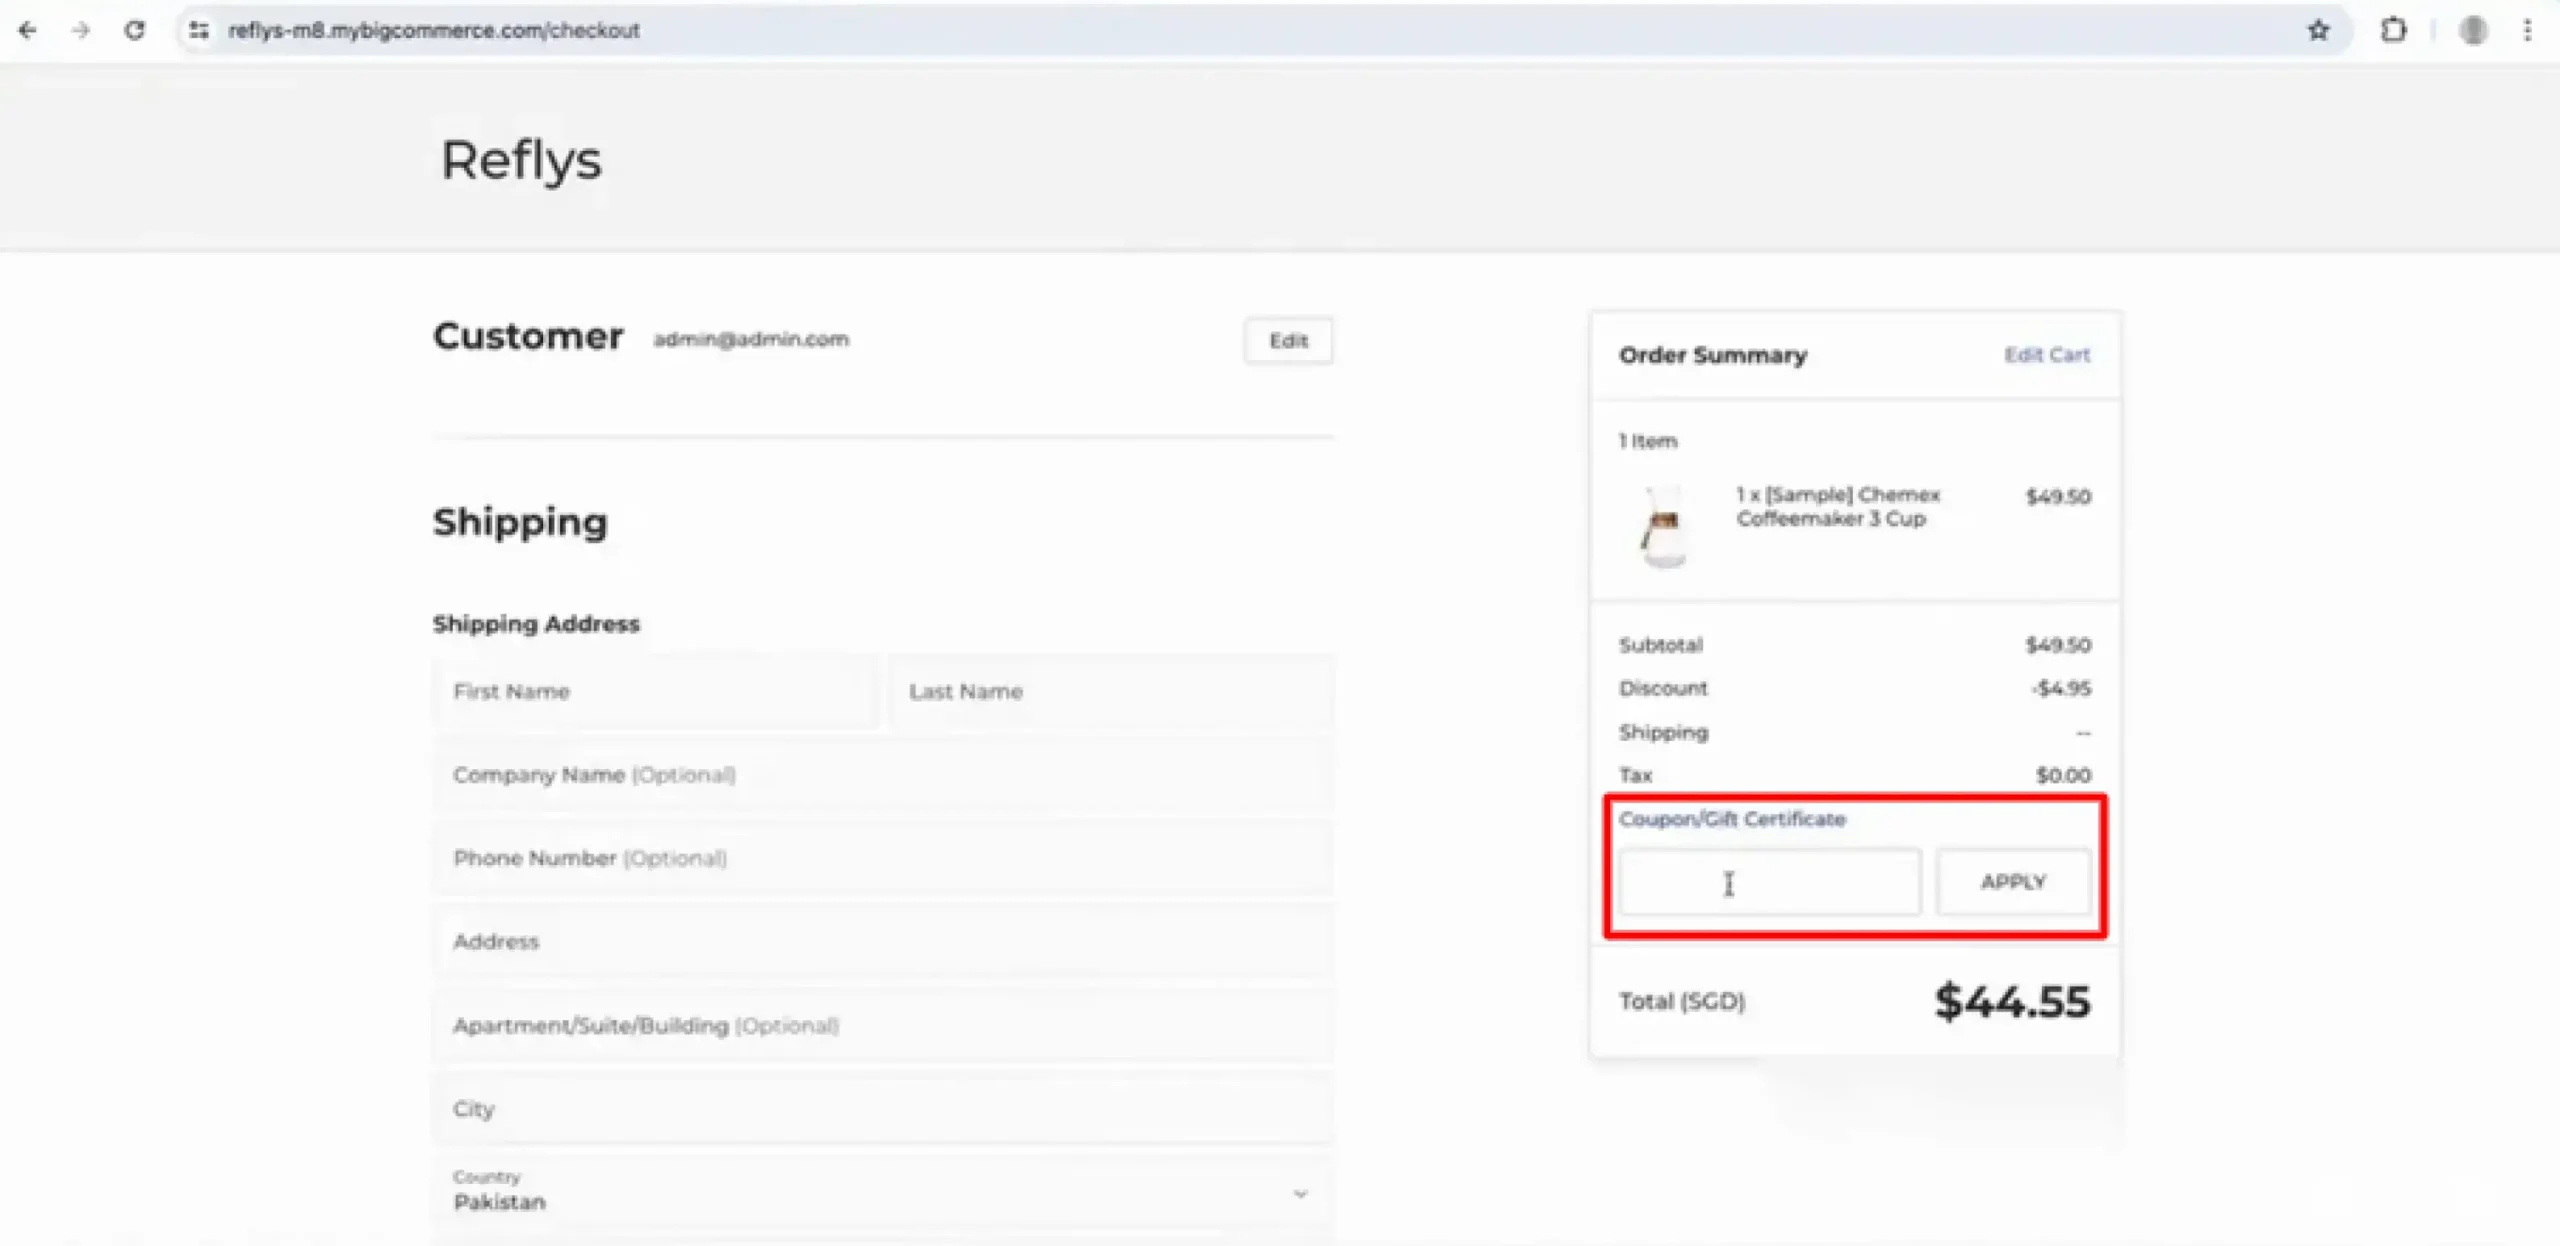Click the Edit button beside Customer
2560x1246 pixels.
click(x=1288, y=341)
